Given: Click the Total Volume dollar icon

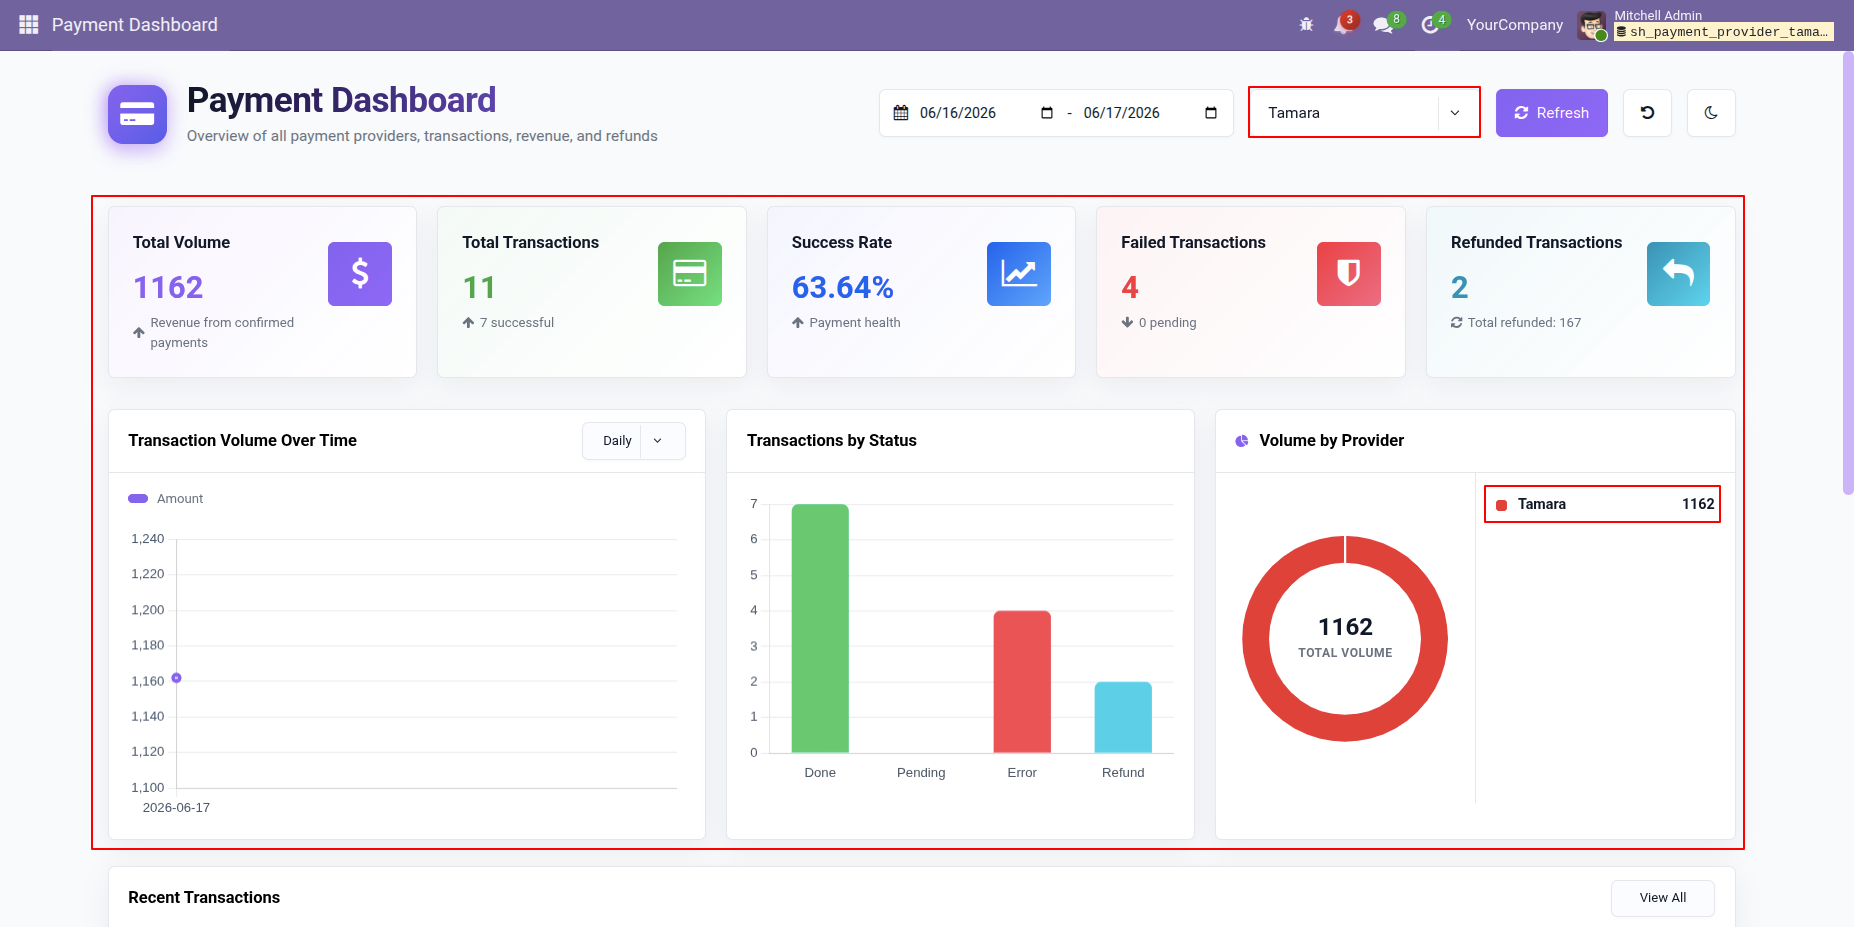Looking at the screenshot, I should (360, 274).
